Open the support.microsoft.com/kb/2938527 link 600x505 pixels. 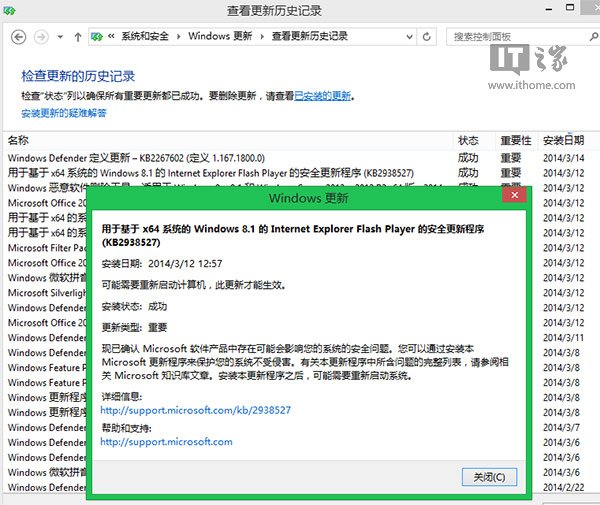point(195,410)
